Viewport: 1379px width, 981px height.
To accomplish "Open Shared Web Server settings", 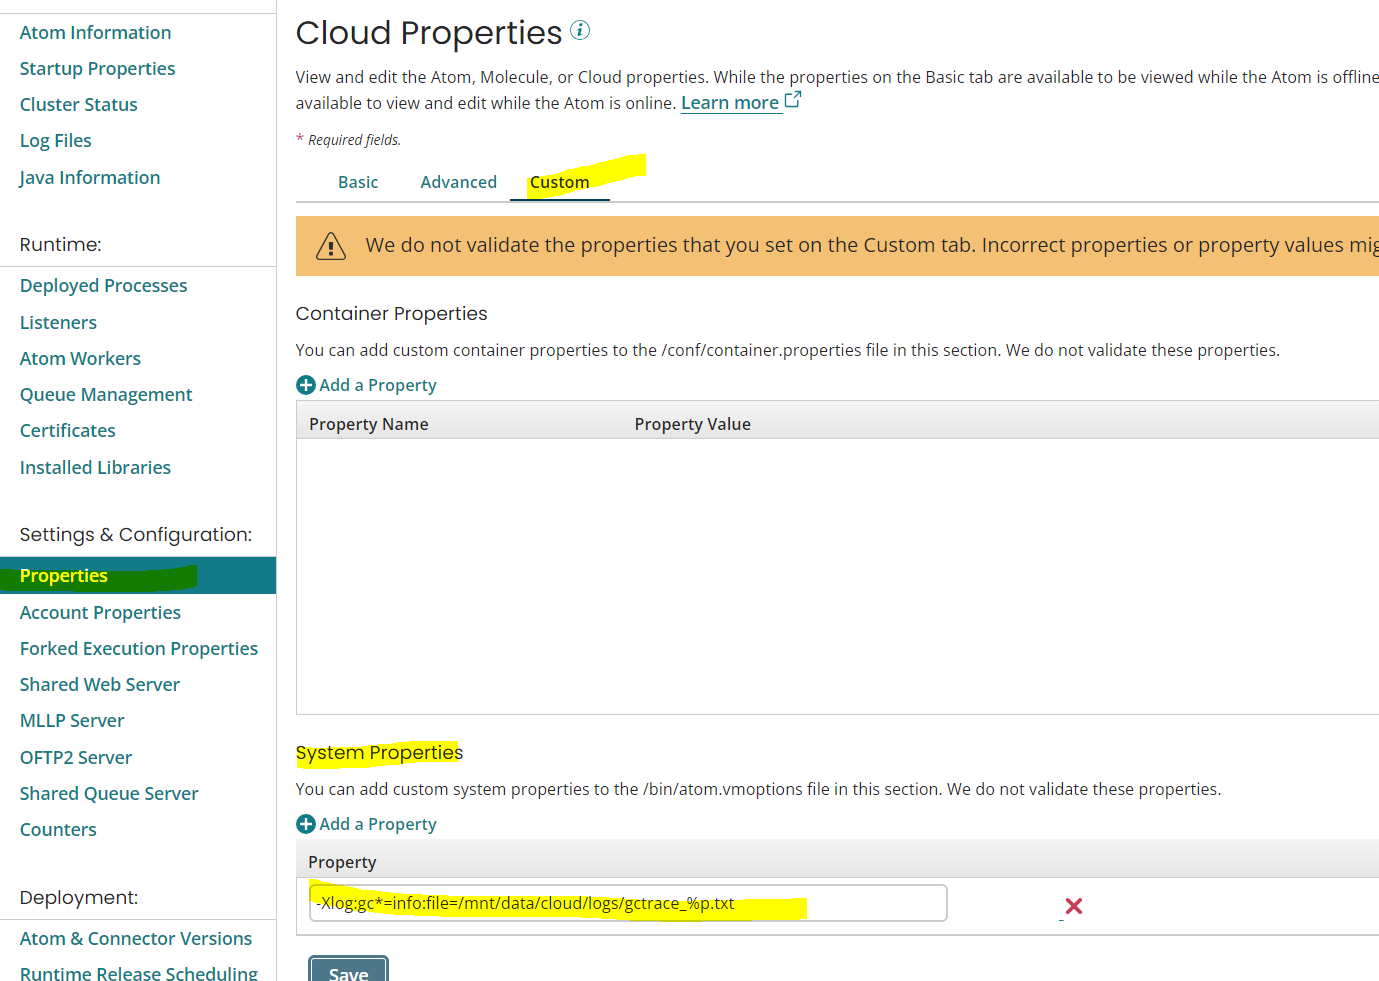I will pyautogui.click(x=99, y=684).
